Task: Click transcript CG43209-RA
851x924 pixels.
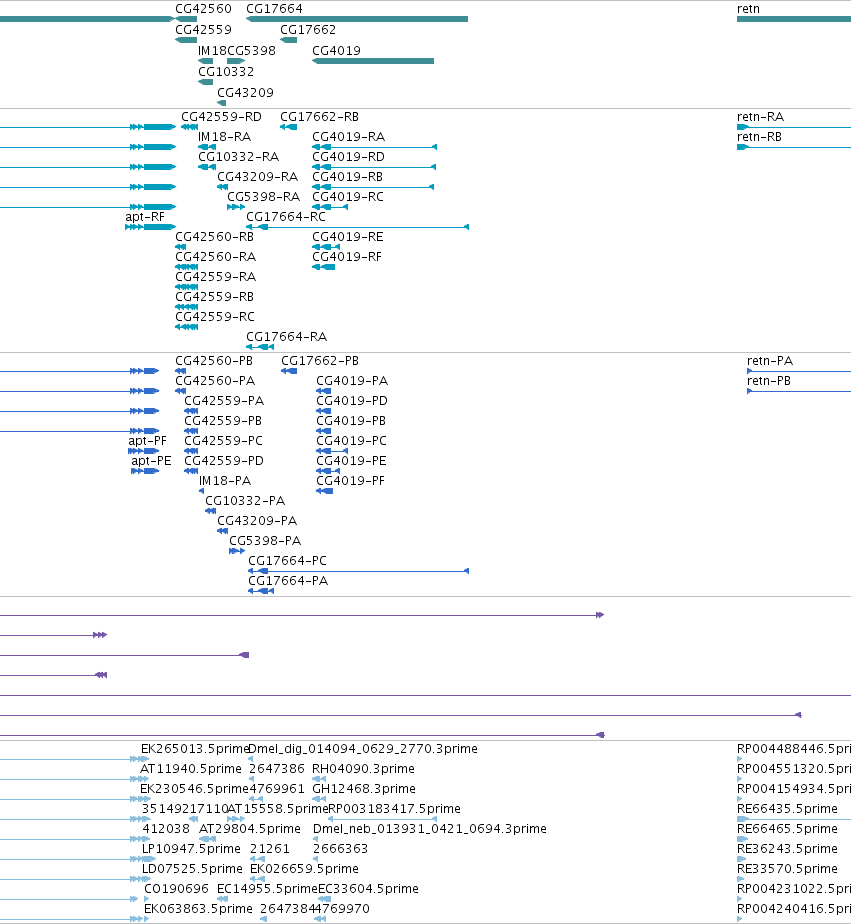Action: point(258,177)
